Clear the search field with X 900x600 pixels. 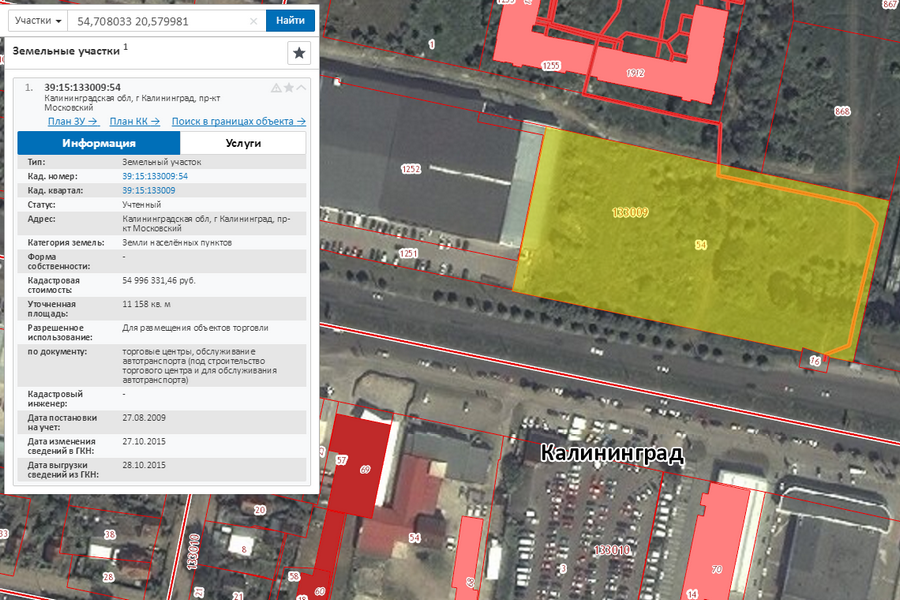coord(252,21)
